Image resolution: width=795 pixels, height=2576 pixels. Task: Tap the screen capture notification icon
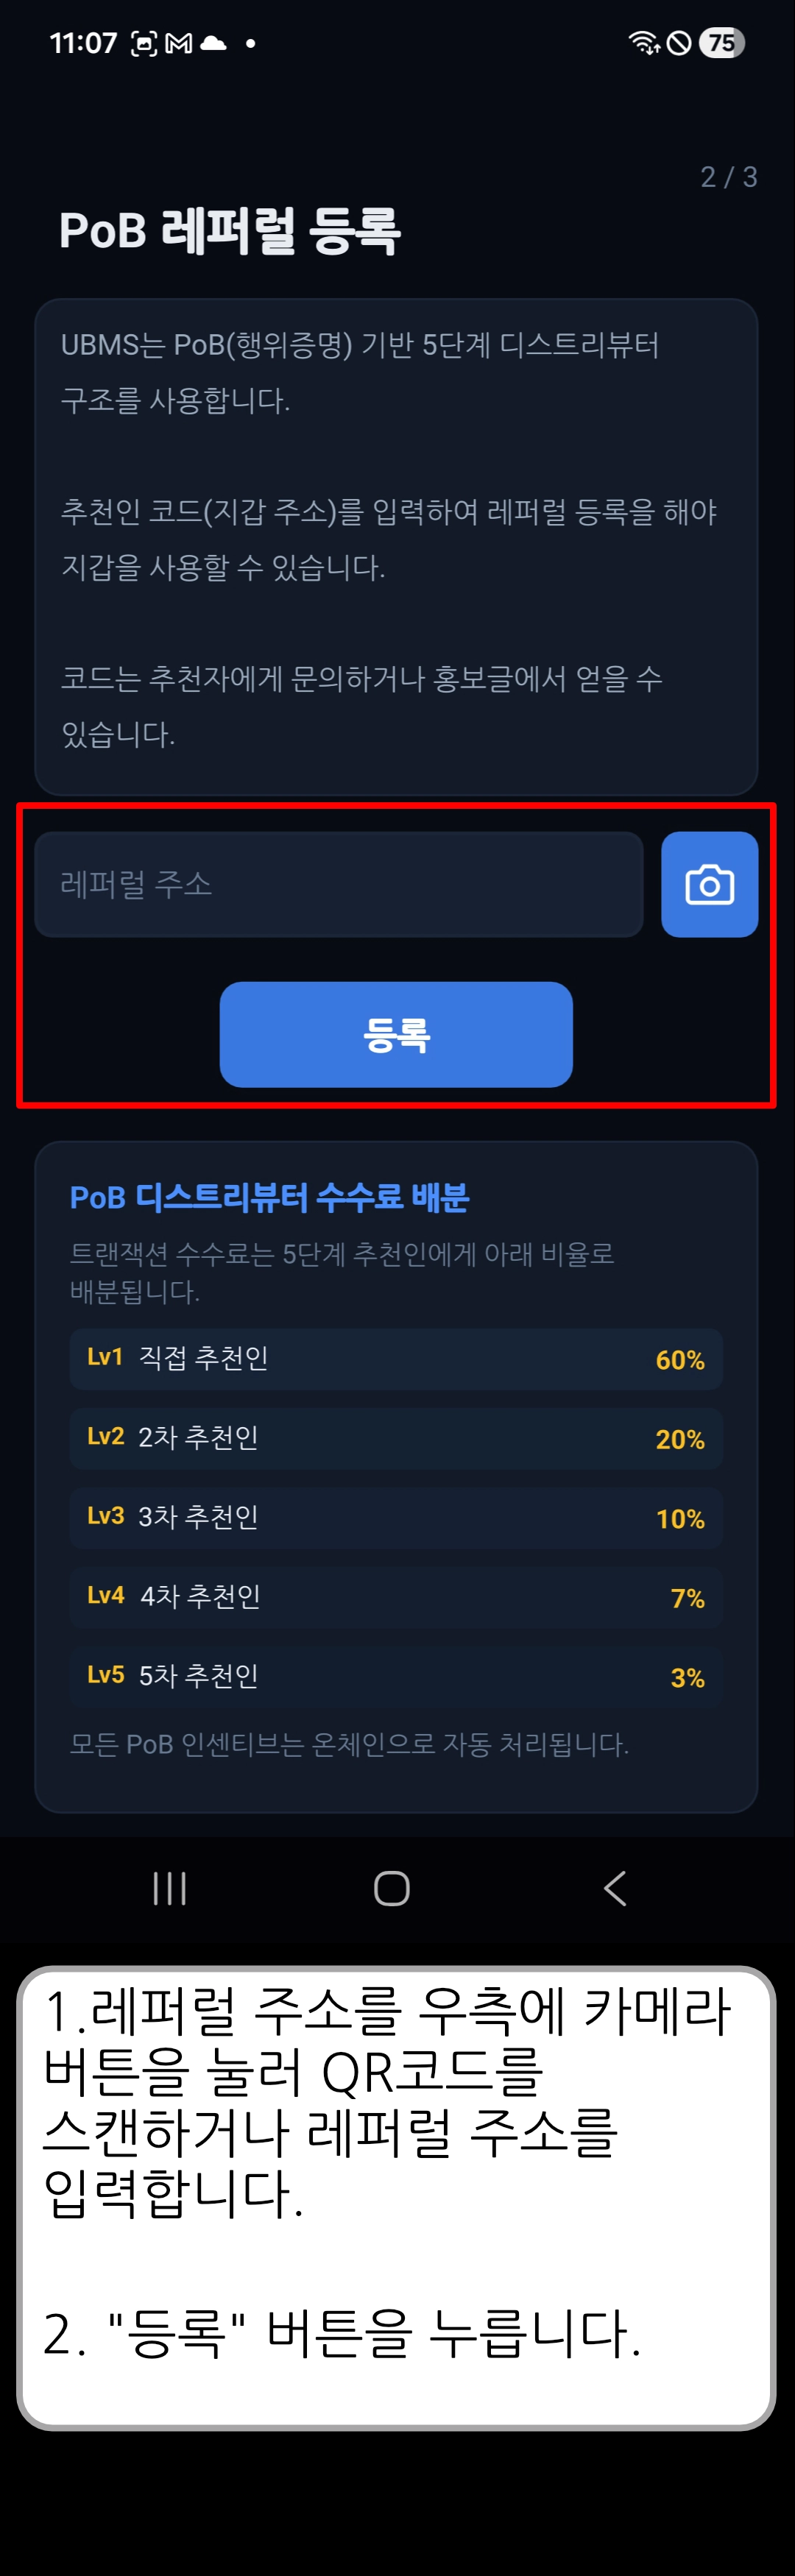(145, 43)
